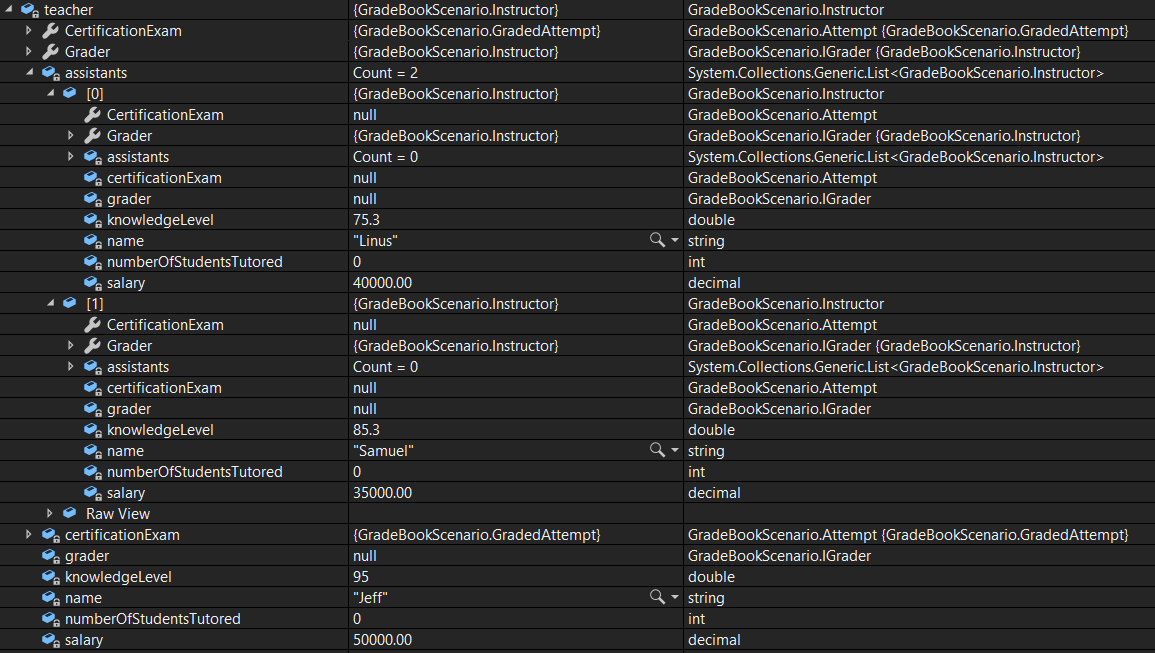Click the field icon of knowledgeLevel 85.3
This screenshot has height=653, width=1155.
tap(93, 430)
